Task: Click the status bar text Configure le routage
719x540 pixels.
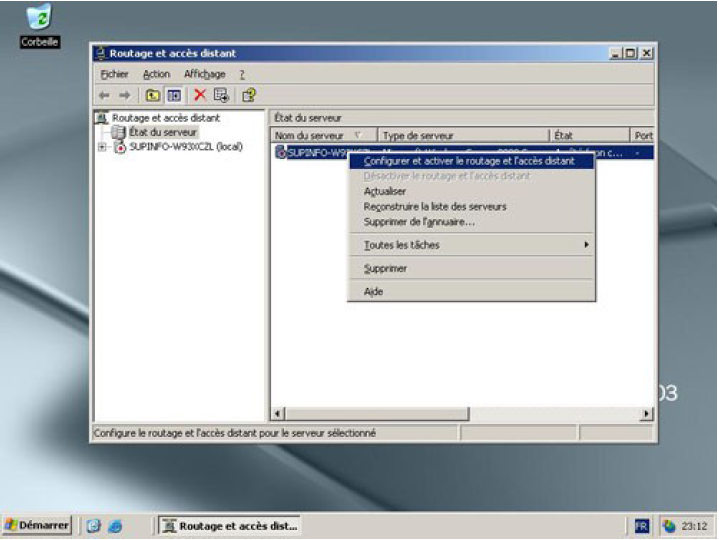Action: [x=235, y=433]
